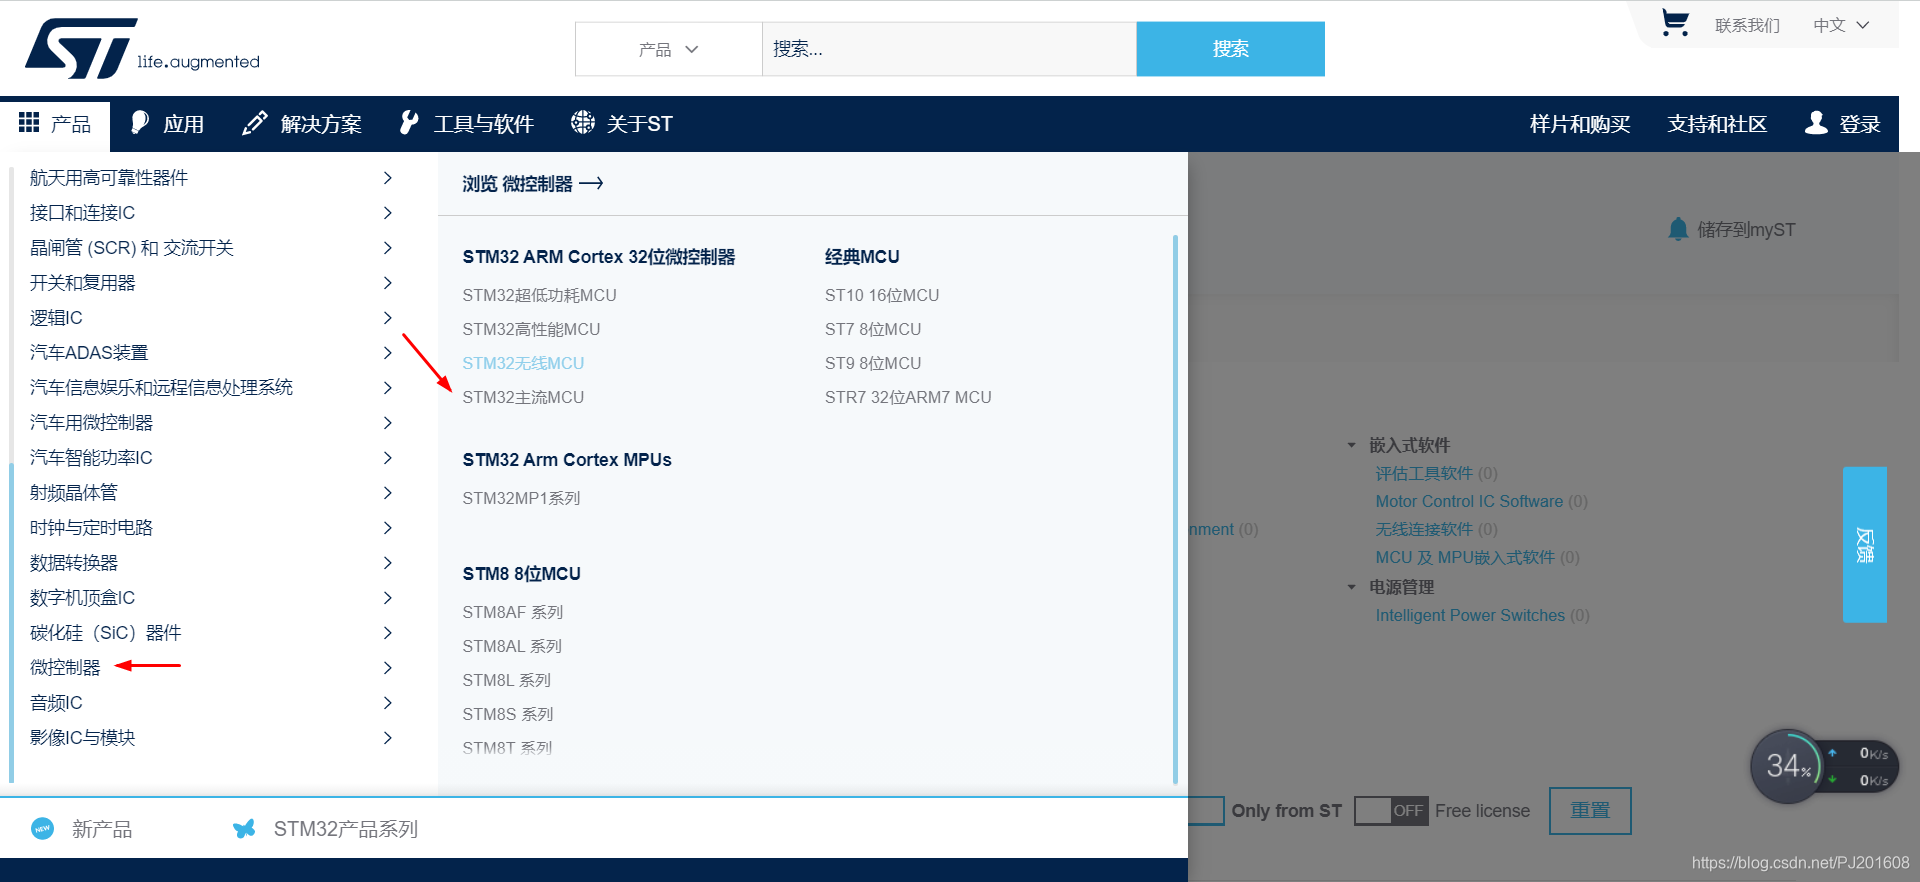Open the STM32无线MCU link
This screenshot has height=882, width=1920.
523,363
